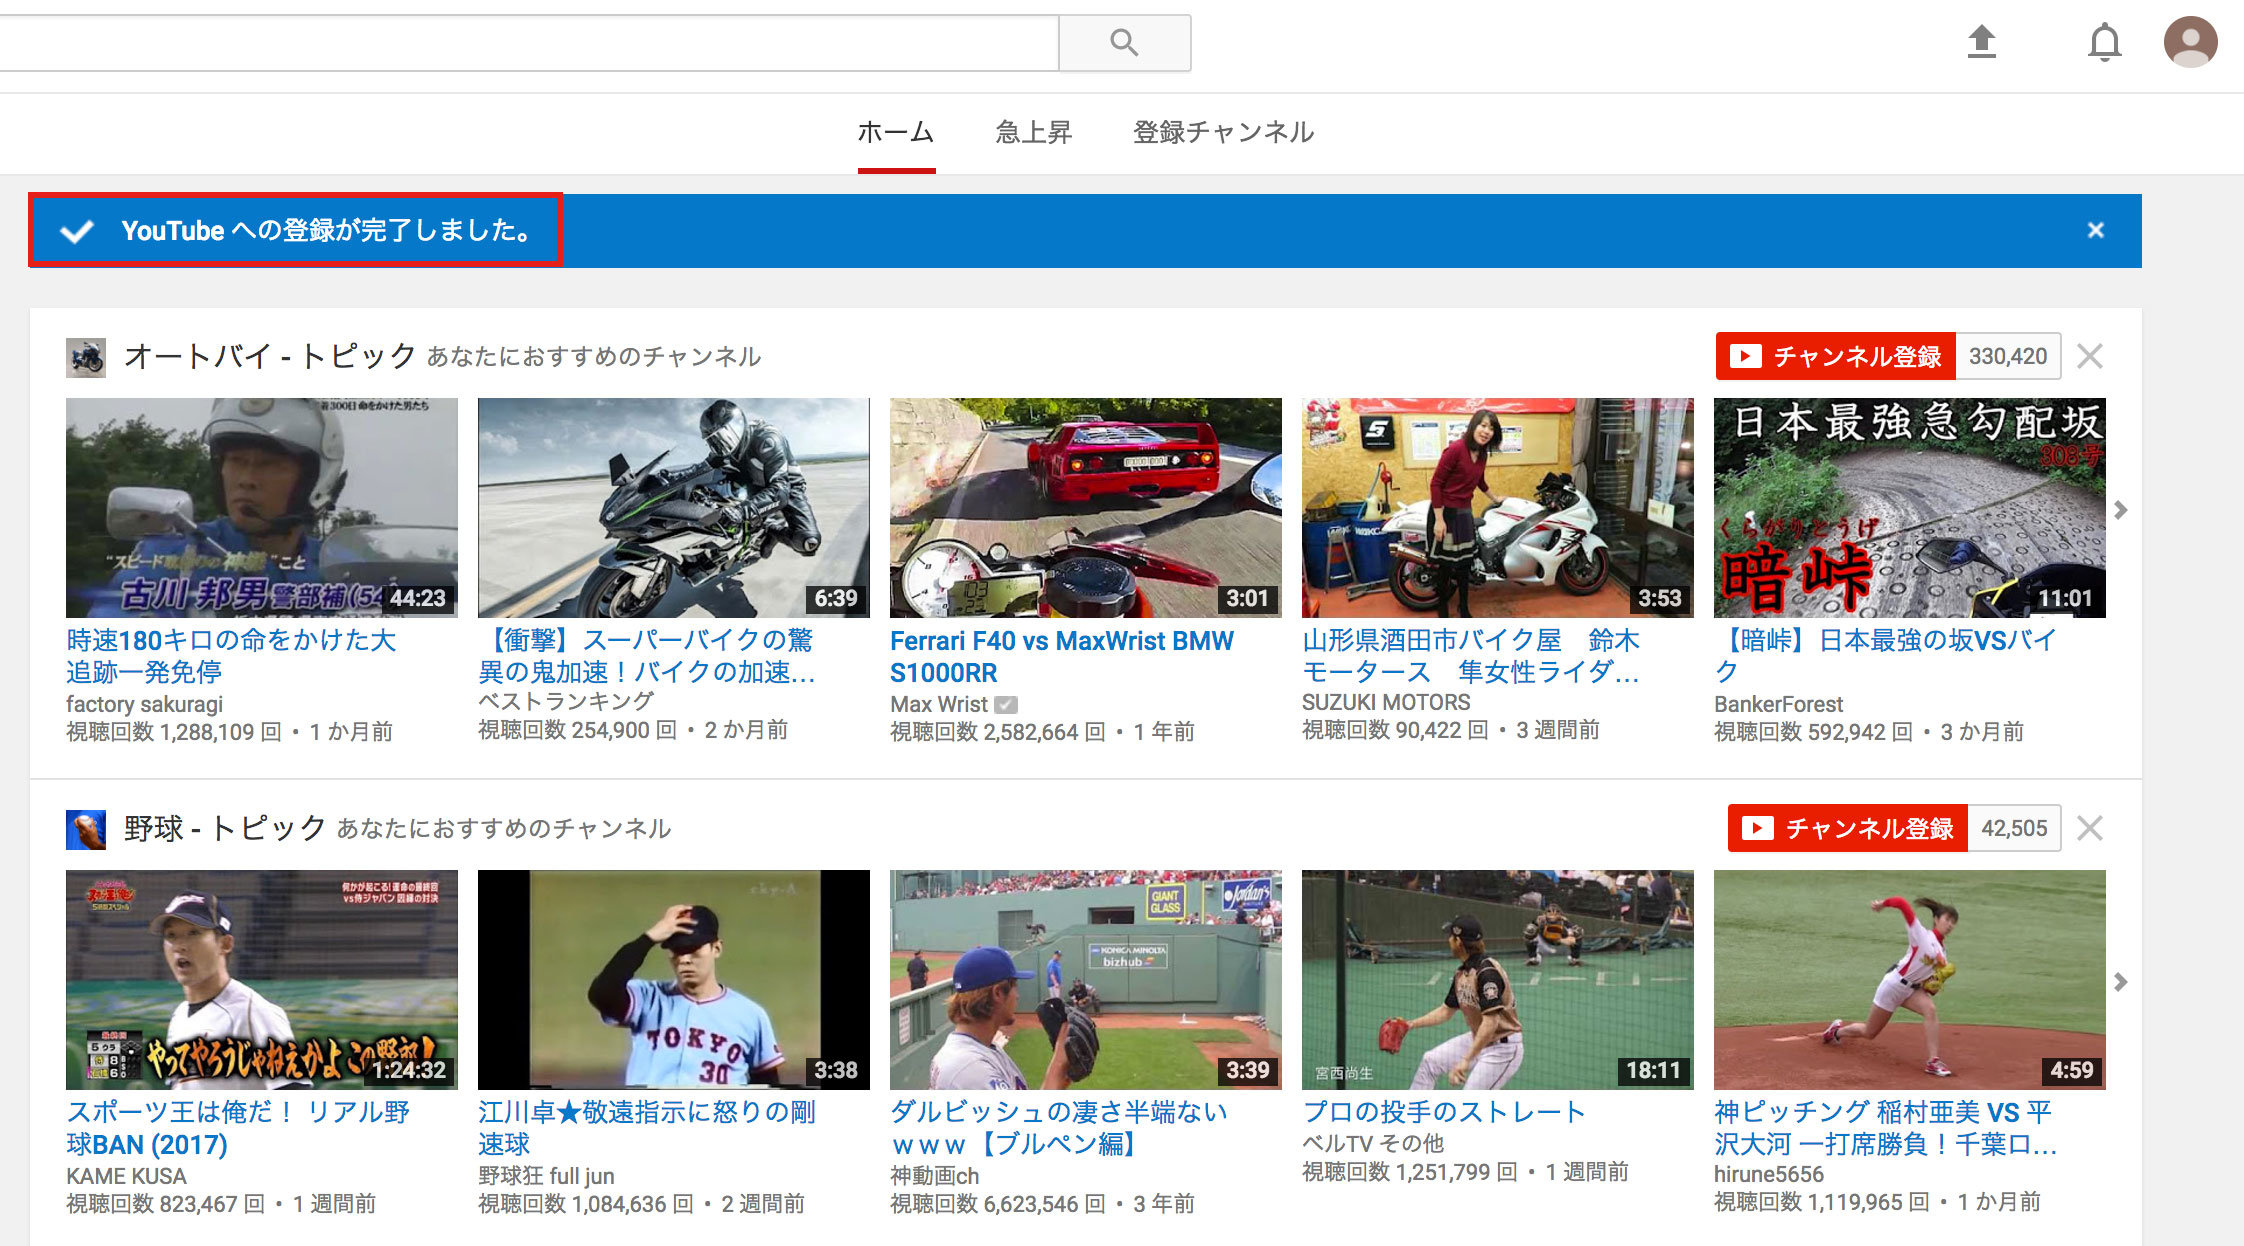Play the 18:11 pitcher thumbnail
Viewport: 2244px width, 1246px height.
[1498, 980]
